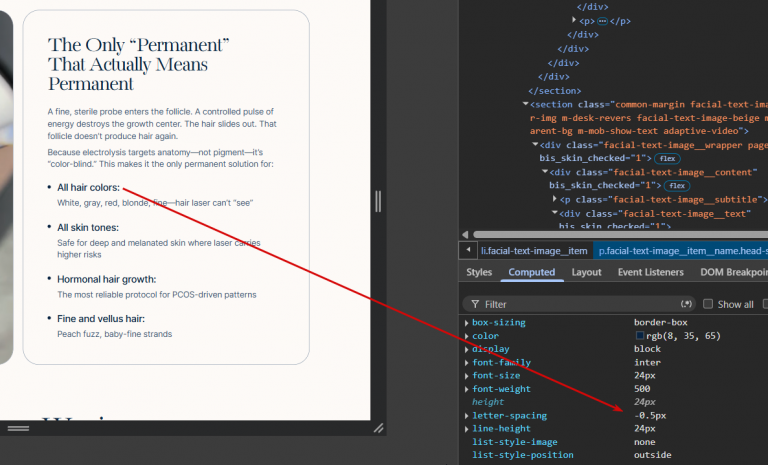Click the 'Only Permanent' page heading
The image size is (768, 465).
click(139, 64)
